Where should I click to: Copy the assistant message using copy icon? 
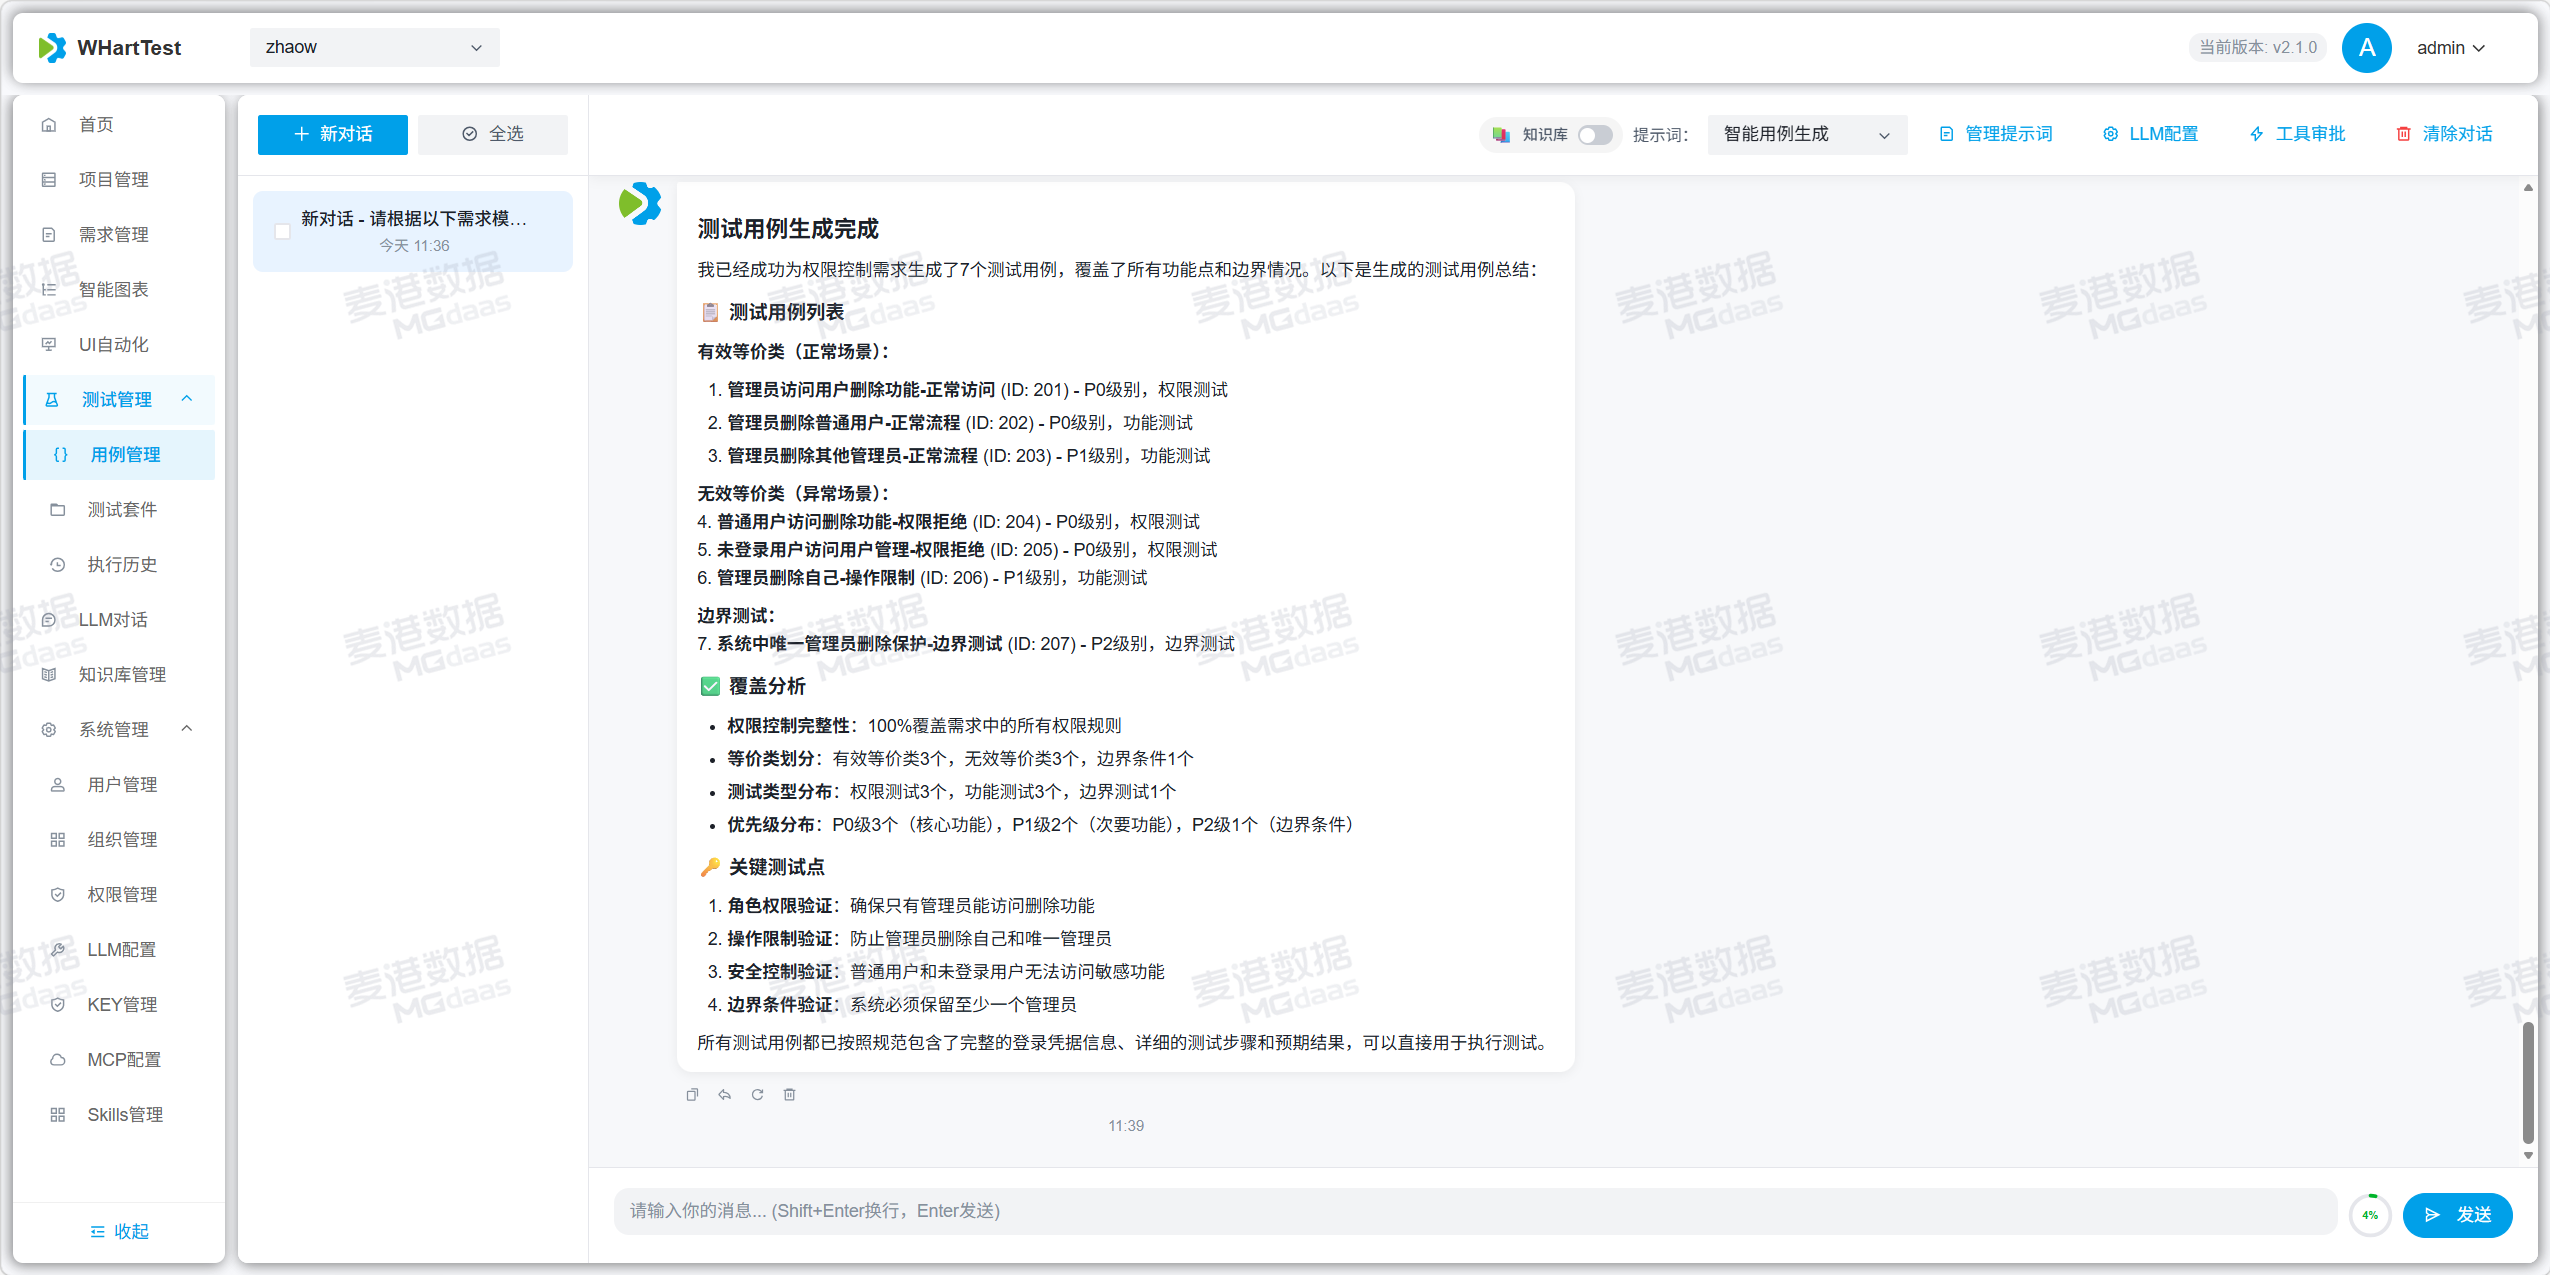(x=692, y=1094)
